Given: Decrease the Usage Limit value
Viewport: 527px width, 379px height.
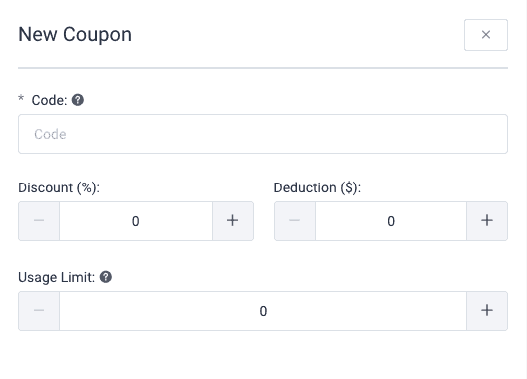Looking at the screenshot, I should [39, 311].
